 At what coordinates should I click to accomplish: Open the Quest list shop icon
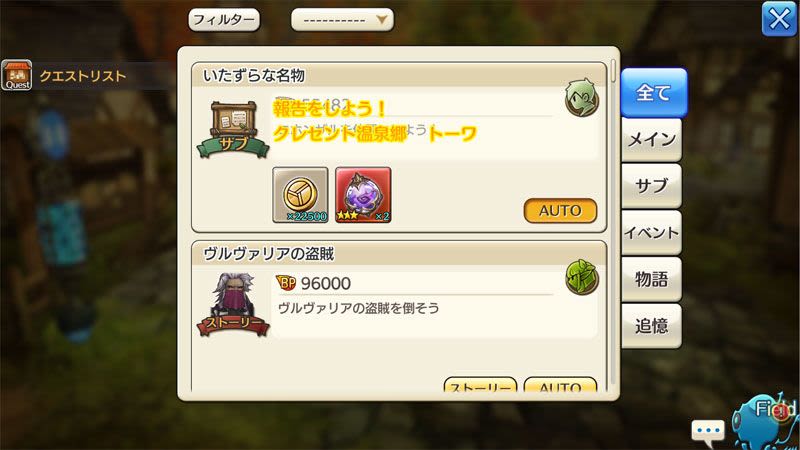17,75
